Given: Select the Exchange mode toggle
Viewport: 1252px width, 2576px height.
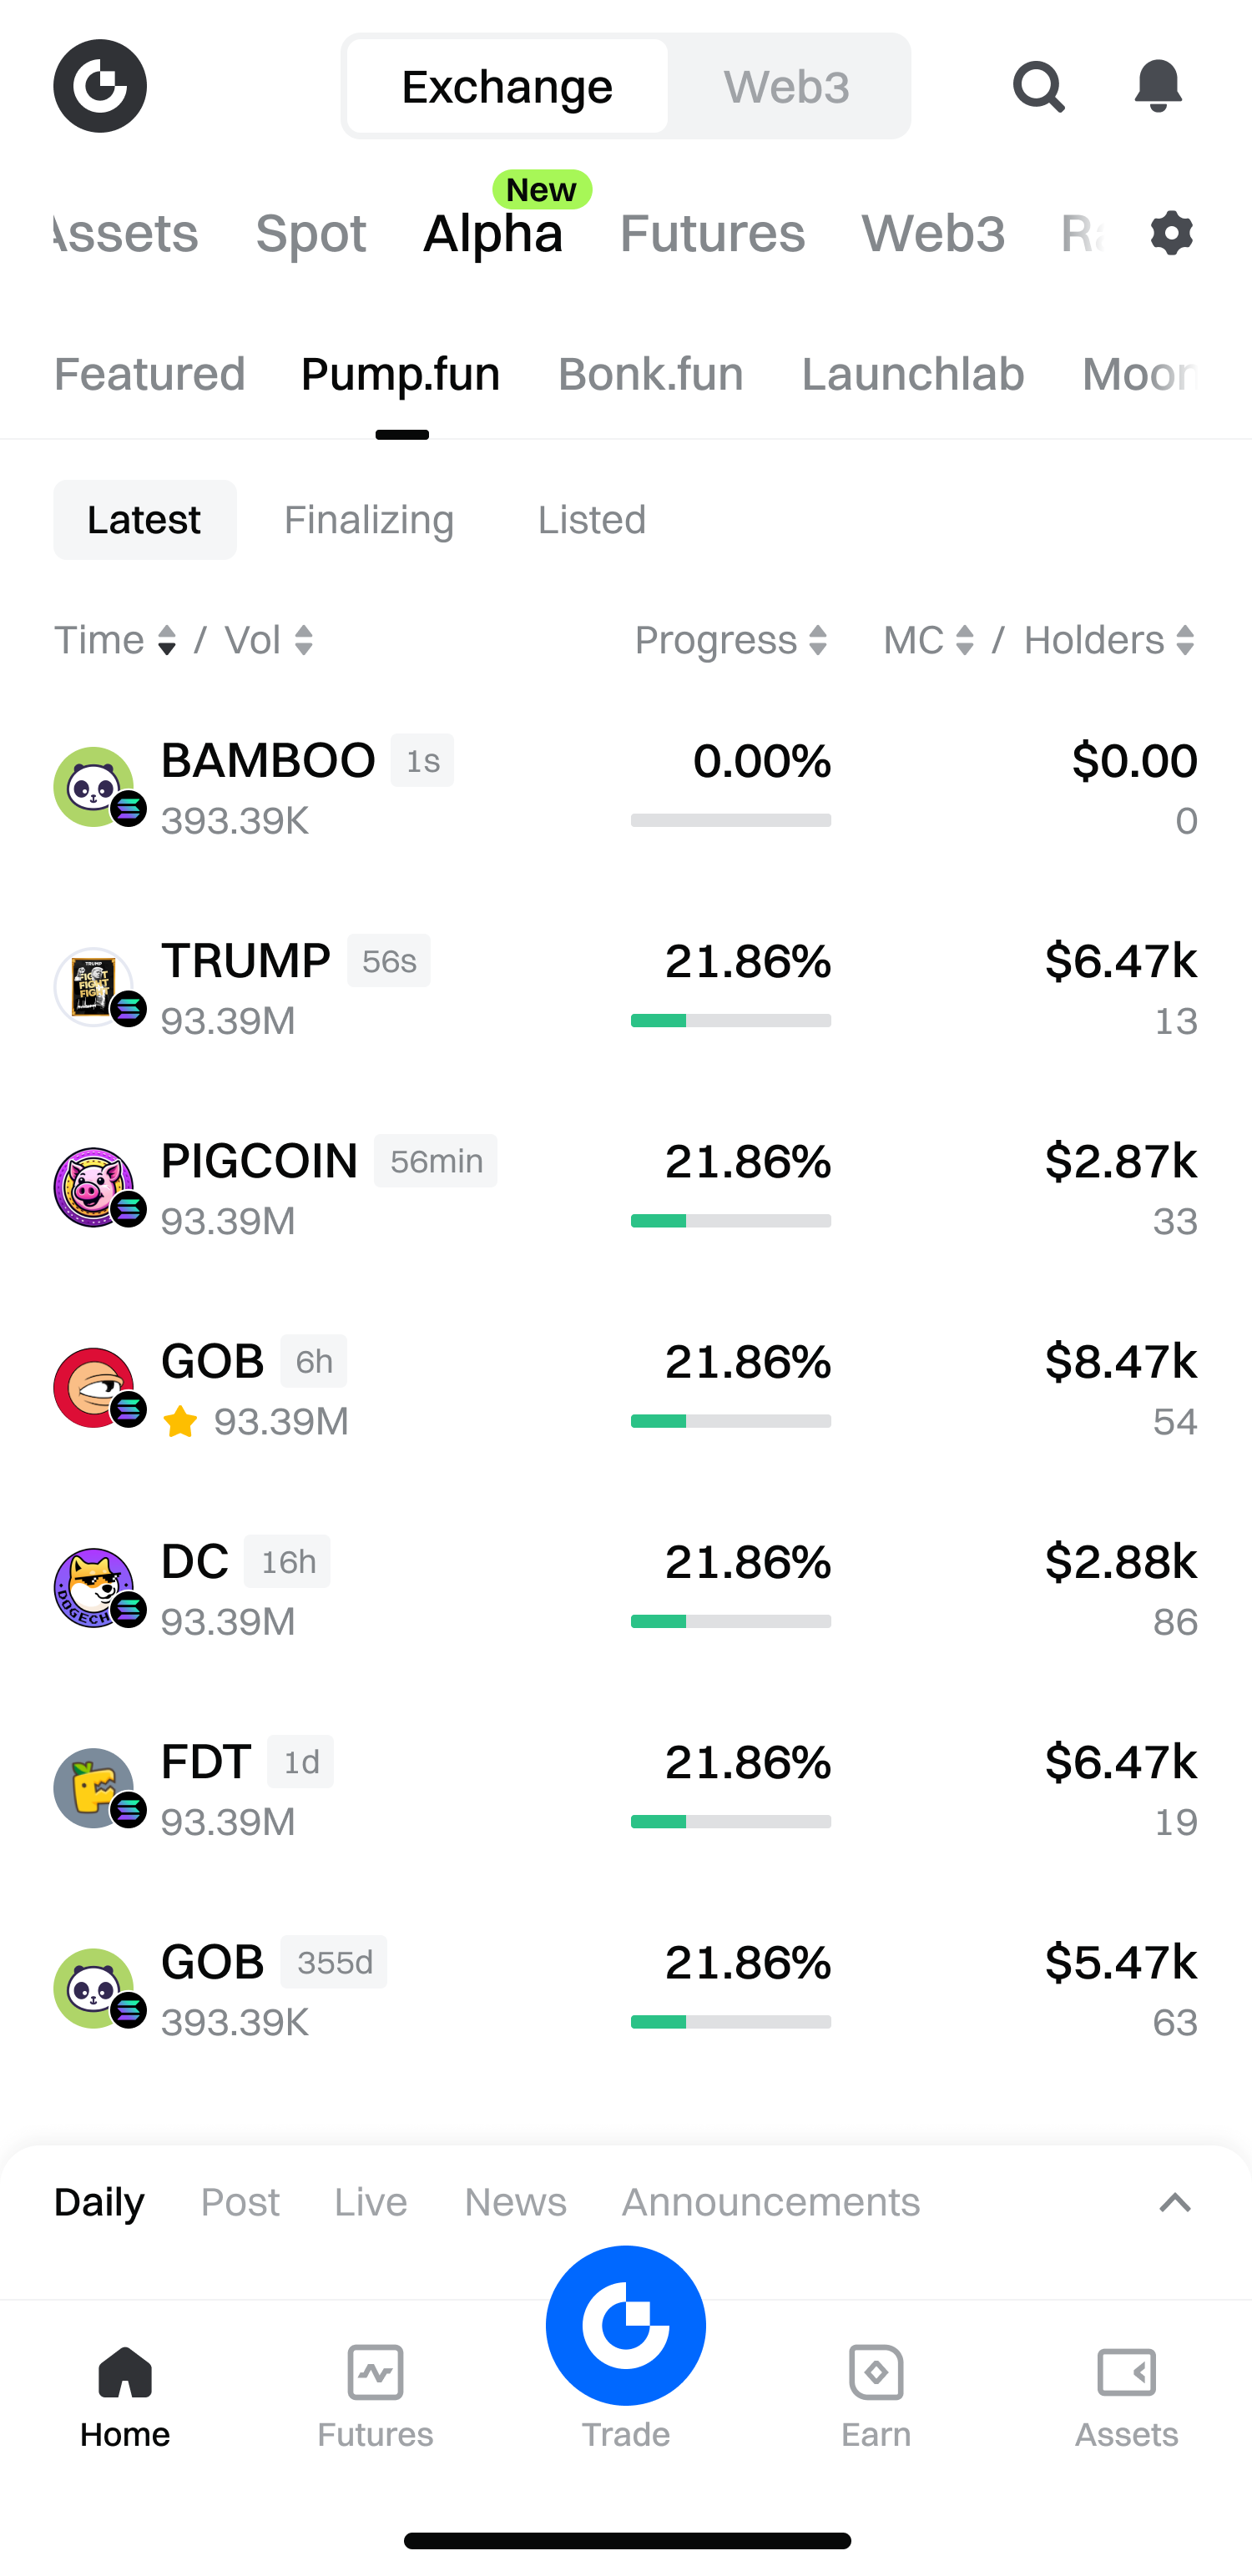Looking at the screenshot, I should point(507,87).
